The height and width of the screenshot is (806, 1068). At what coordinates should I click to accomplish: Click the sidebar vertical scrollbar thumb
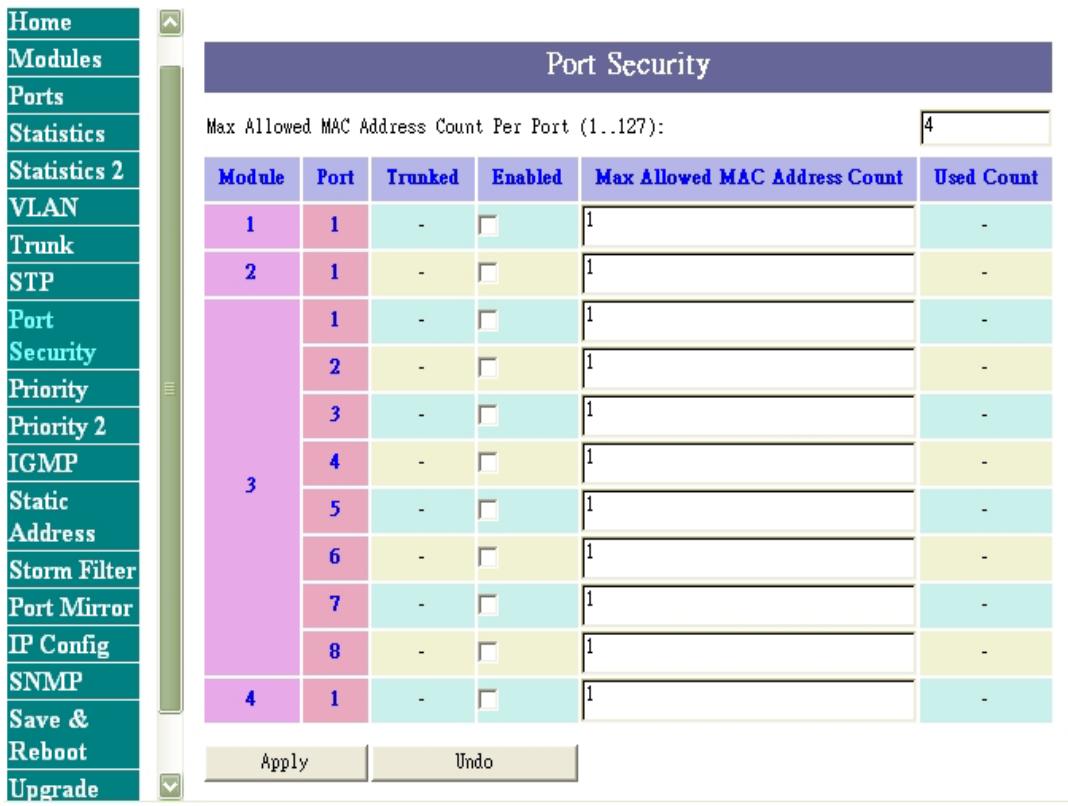[x=170, y=389]
